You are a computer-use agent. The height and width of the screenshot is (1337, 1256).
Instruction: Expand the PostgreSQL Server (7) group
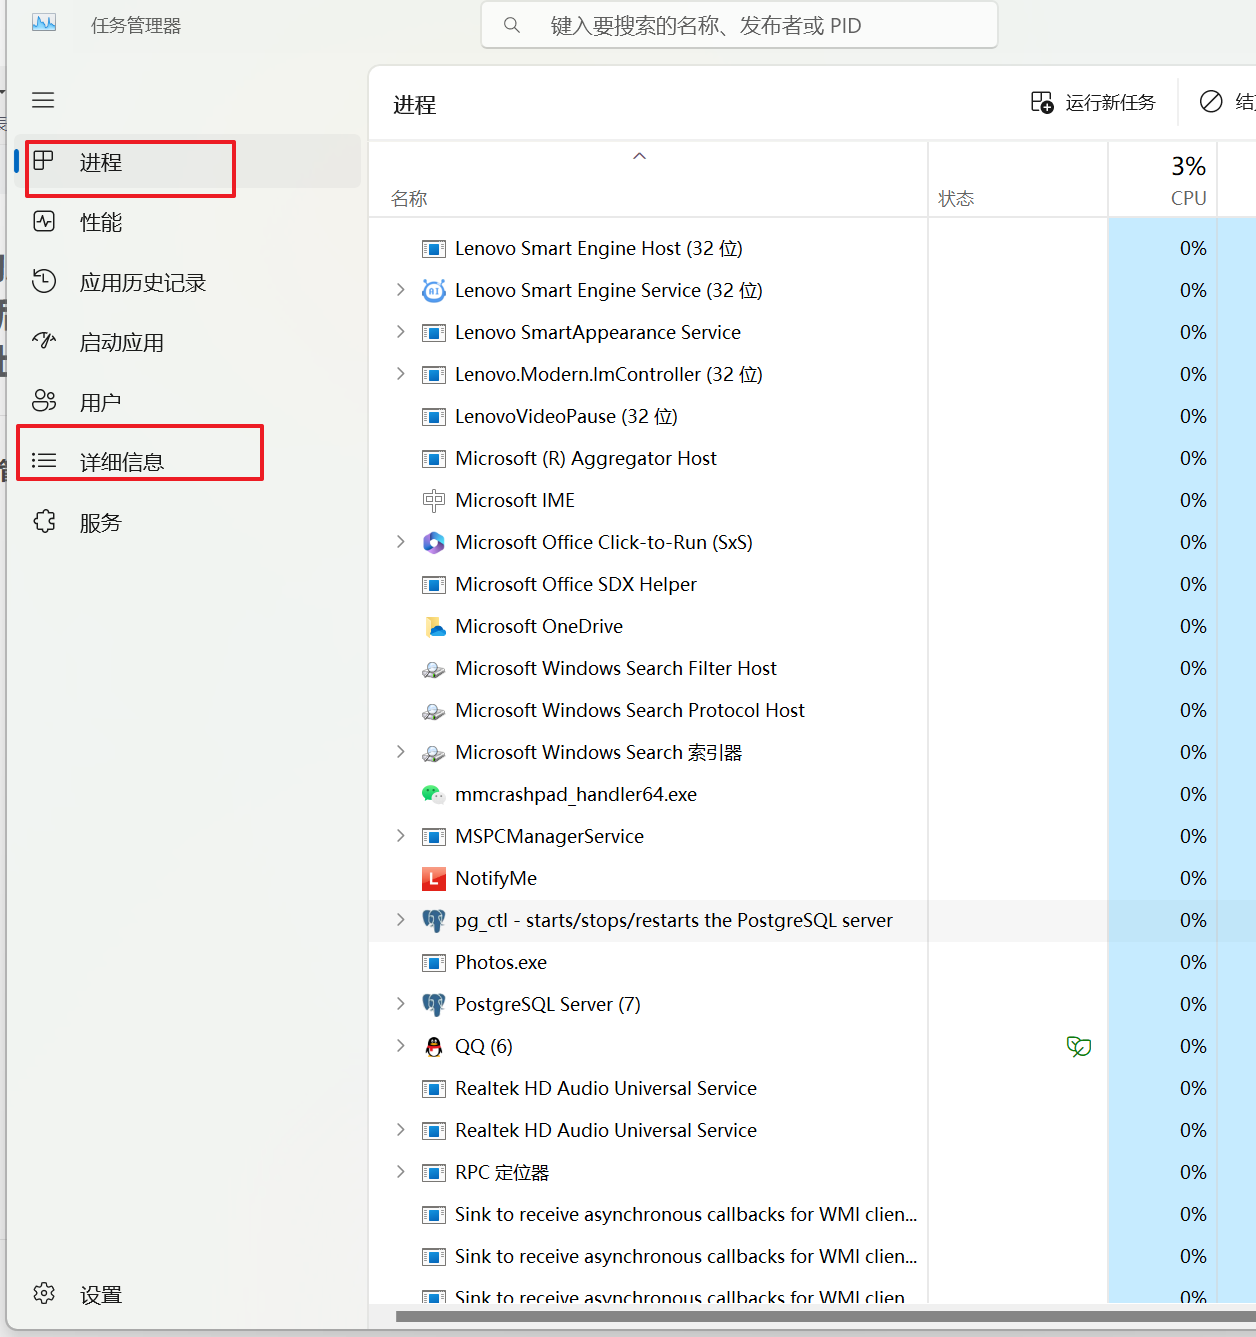point(400,1004)
